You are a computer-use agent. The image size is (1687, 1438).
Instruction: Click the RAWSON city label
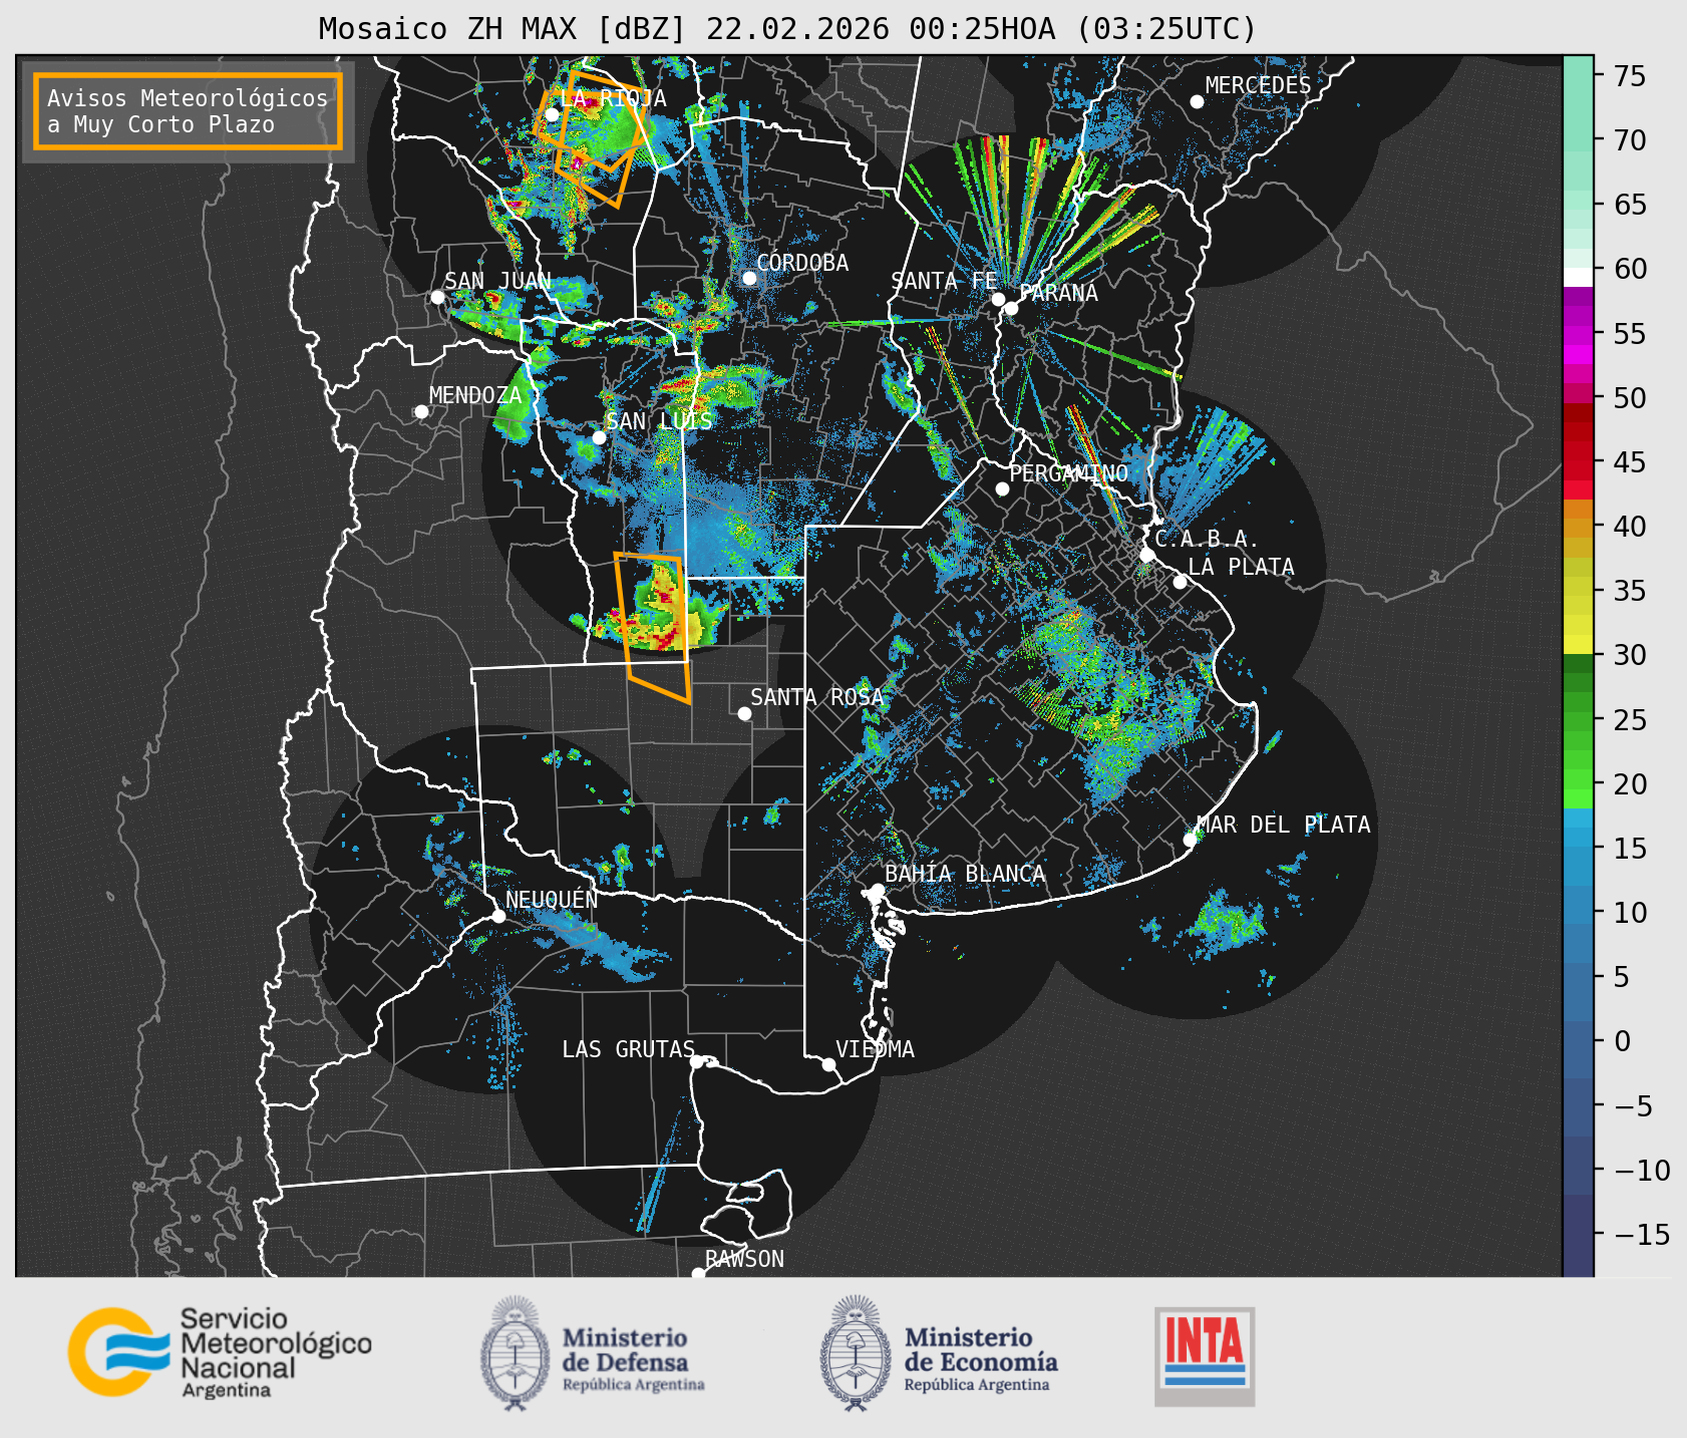[745, 1259]
